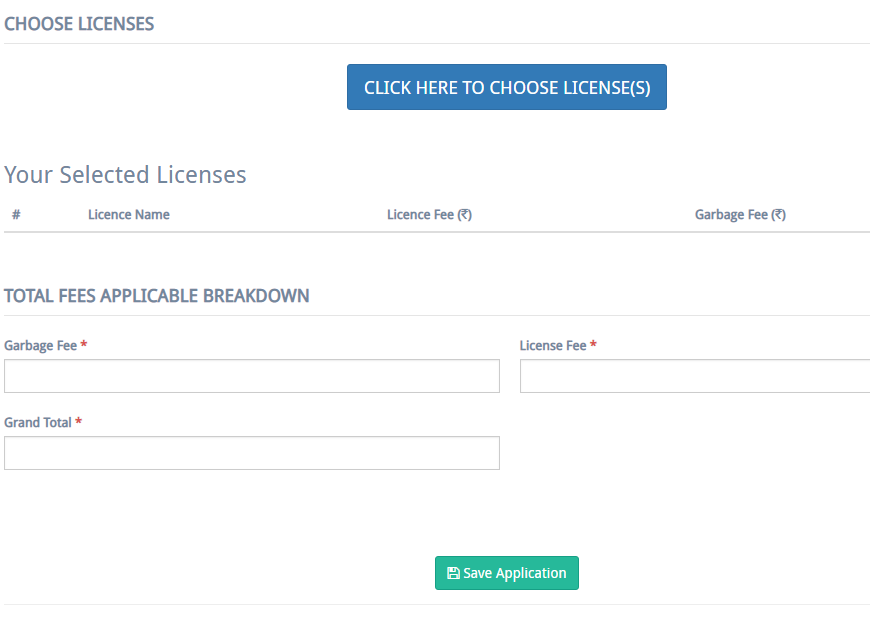Click the # column header
The height and width of the screenshot is (617, 870).
point(16,214)
